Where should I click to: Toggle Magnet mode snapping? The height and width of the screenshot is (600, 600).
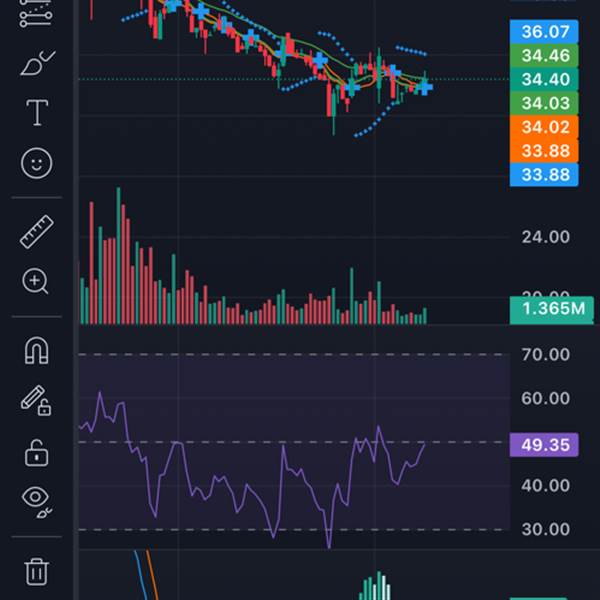(37, 350)
